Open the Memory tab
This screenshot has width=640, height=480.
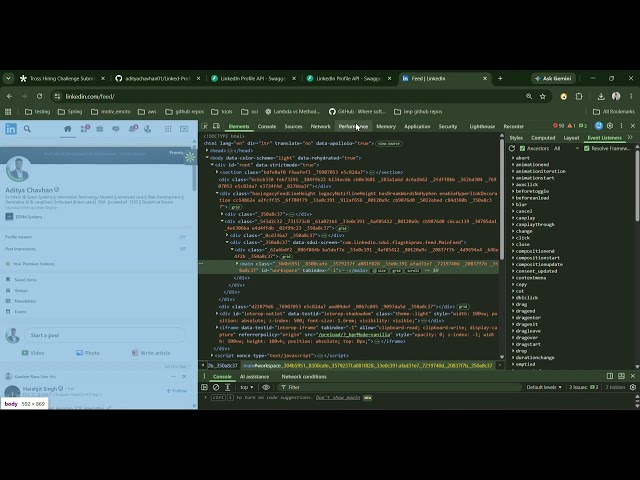(386, 127)
